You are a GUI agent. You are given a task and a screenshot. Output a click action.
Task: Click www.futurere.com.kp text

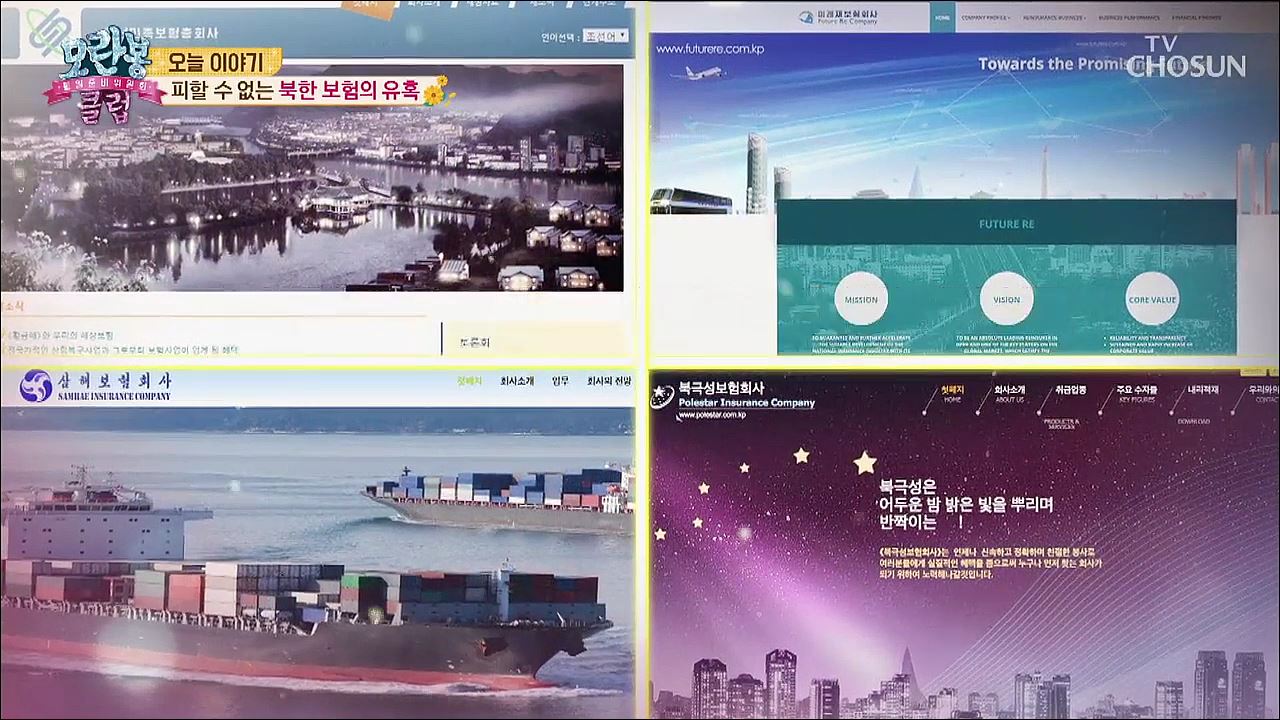(711, 49)
